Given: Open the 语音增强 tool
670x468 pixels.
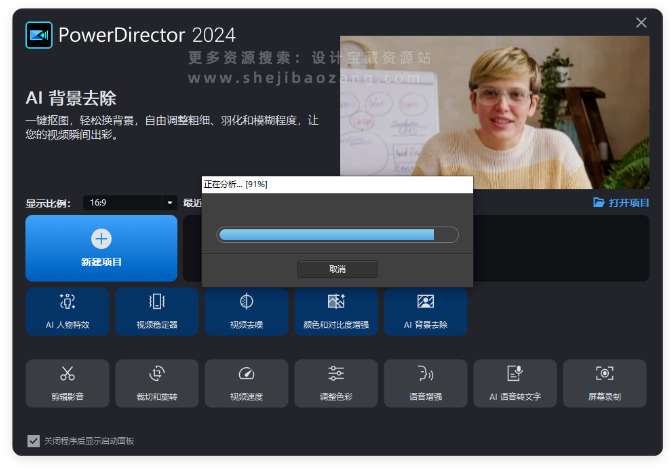Looking at the screenshot, I should click(426, 383).
